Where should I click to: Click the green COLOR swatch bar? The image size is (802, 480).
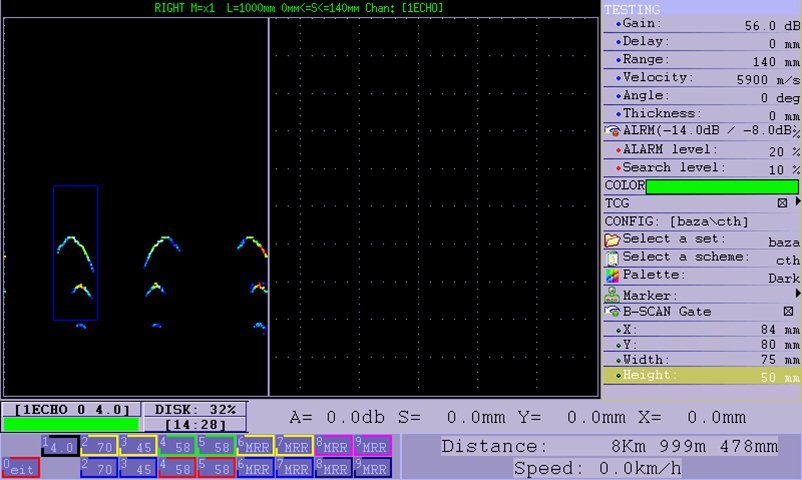point(721,186)
